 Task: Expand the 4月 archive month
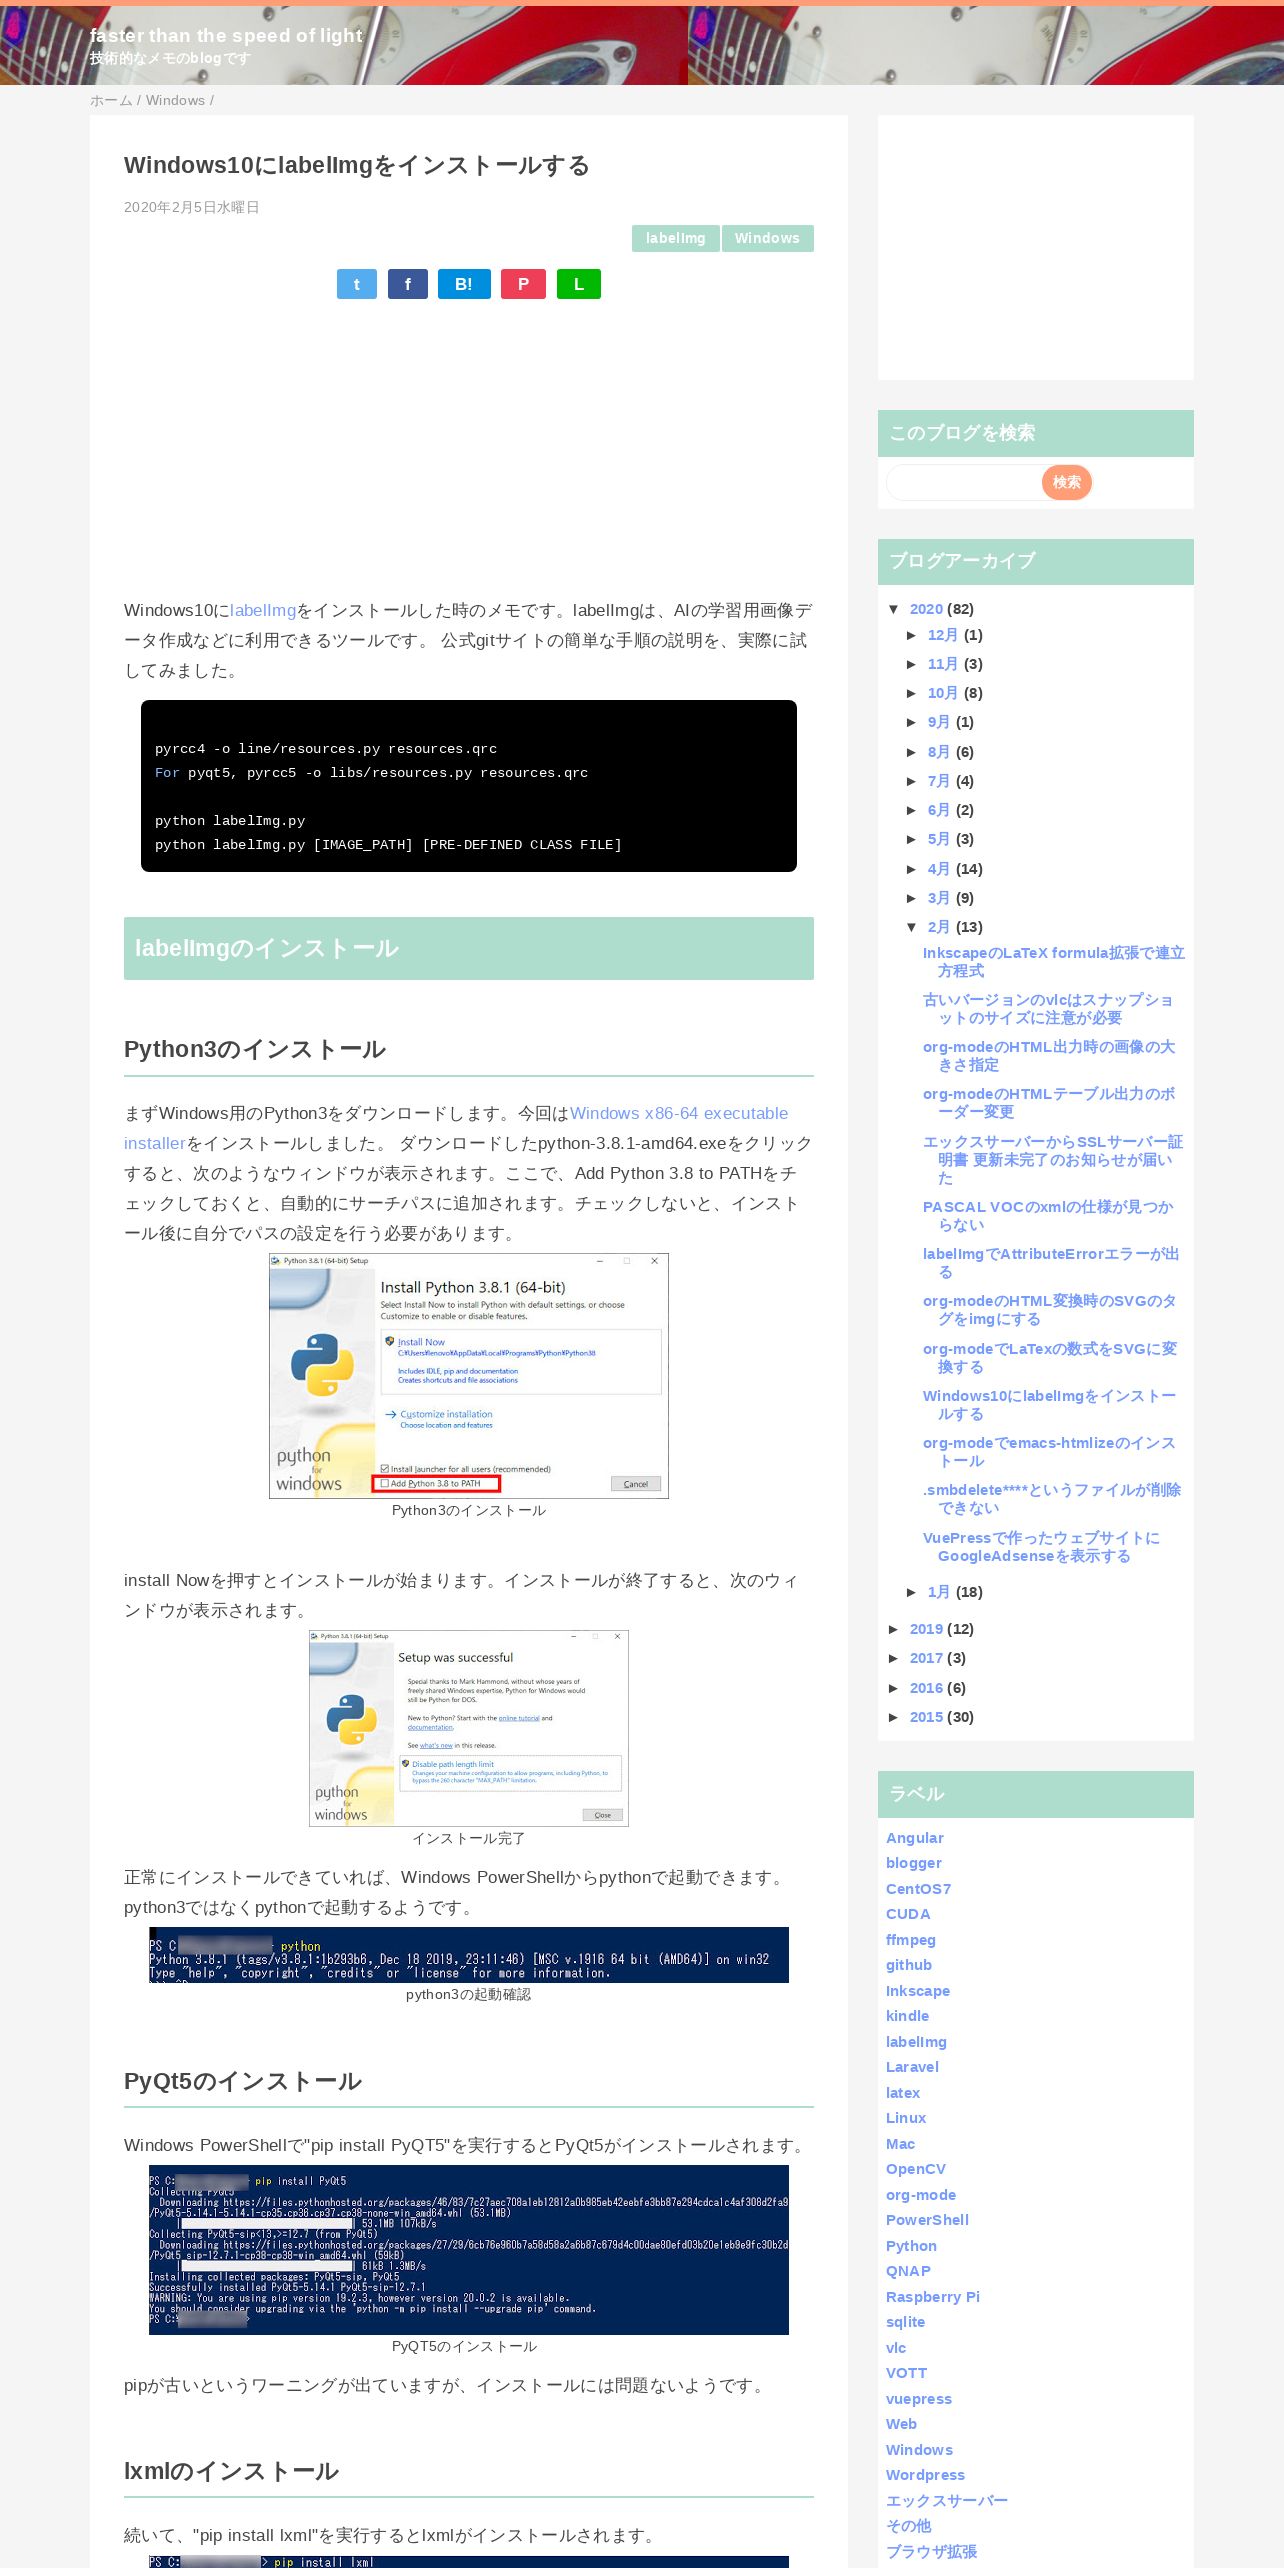coord(912,869)
